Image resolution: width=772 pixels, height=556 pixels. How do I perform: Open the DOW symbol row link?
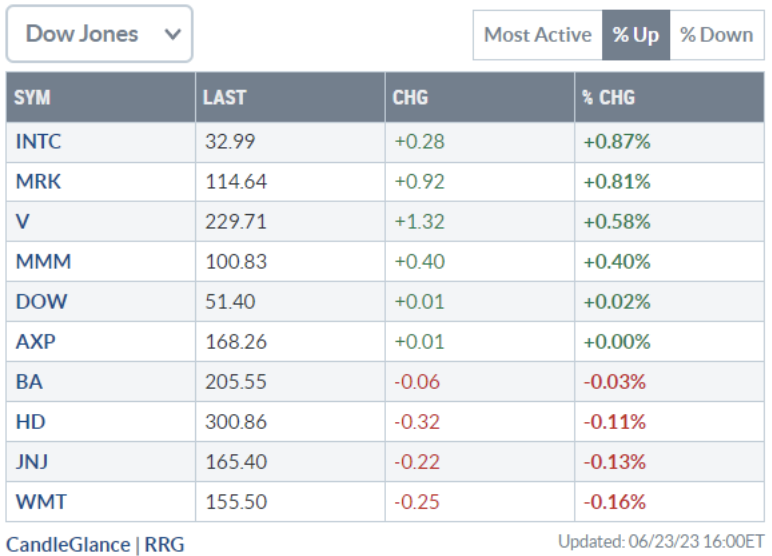tap(40, 302)
